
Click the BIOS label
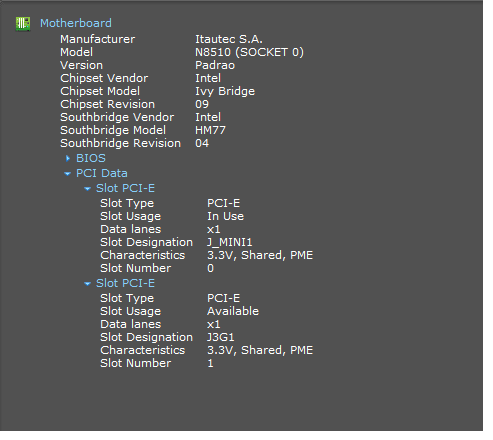click(91, 158)
